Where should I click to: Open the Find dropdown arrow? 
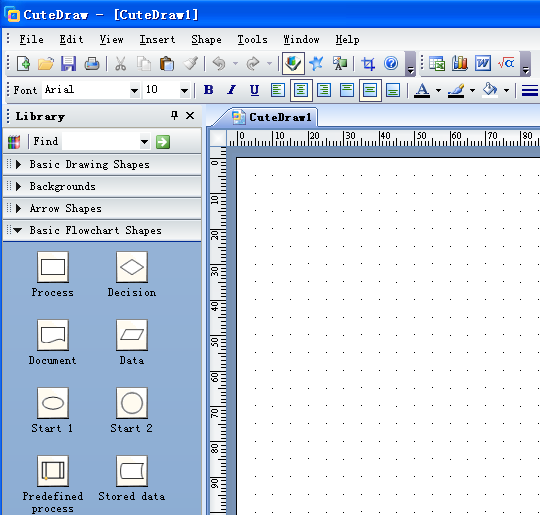(145, 142)
